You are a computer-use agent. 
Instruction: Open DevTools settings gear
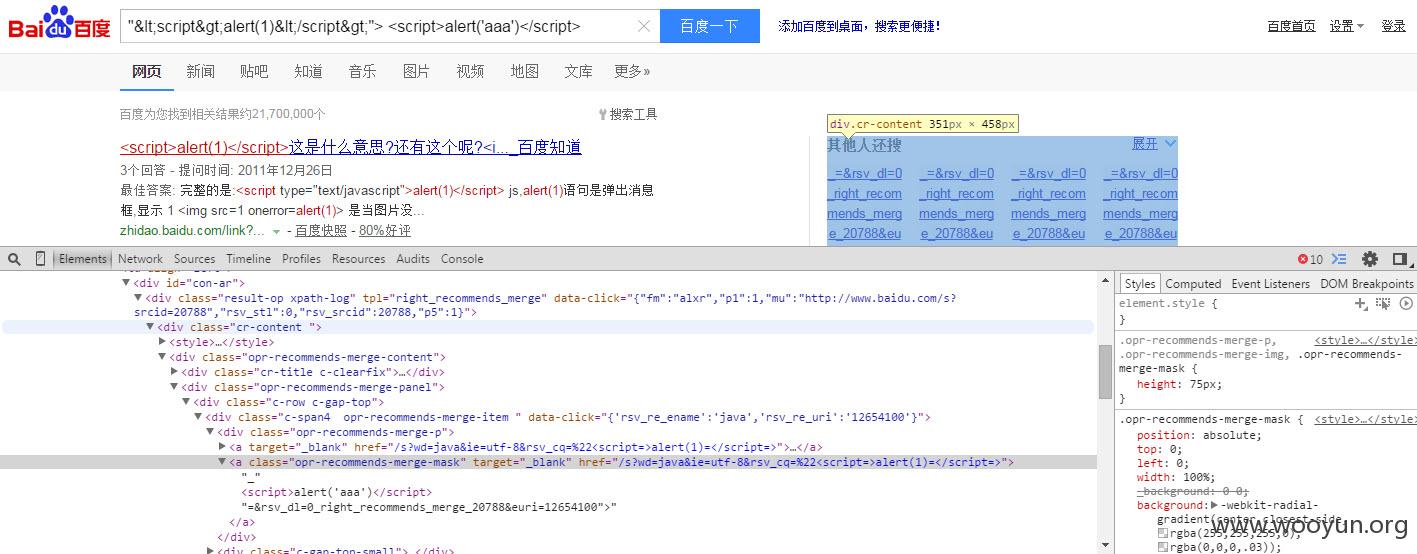1370,259
